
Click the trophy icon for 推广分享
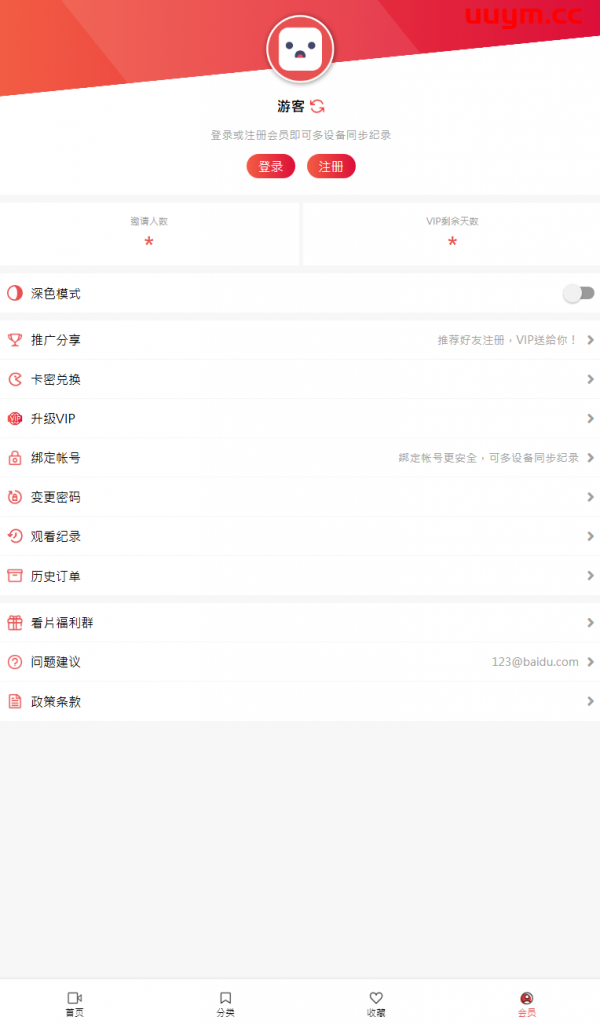tap(15, 340)
